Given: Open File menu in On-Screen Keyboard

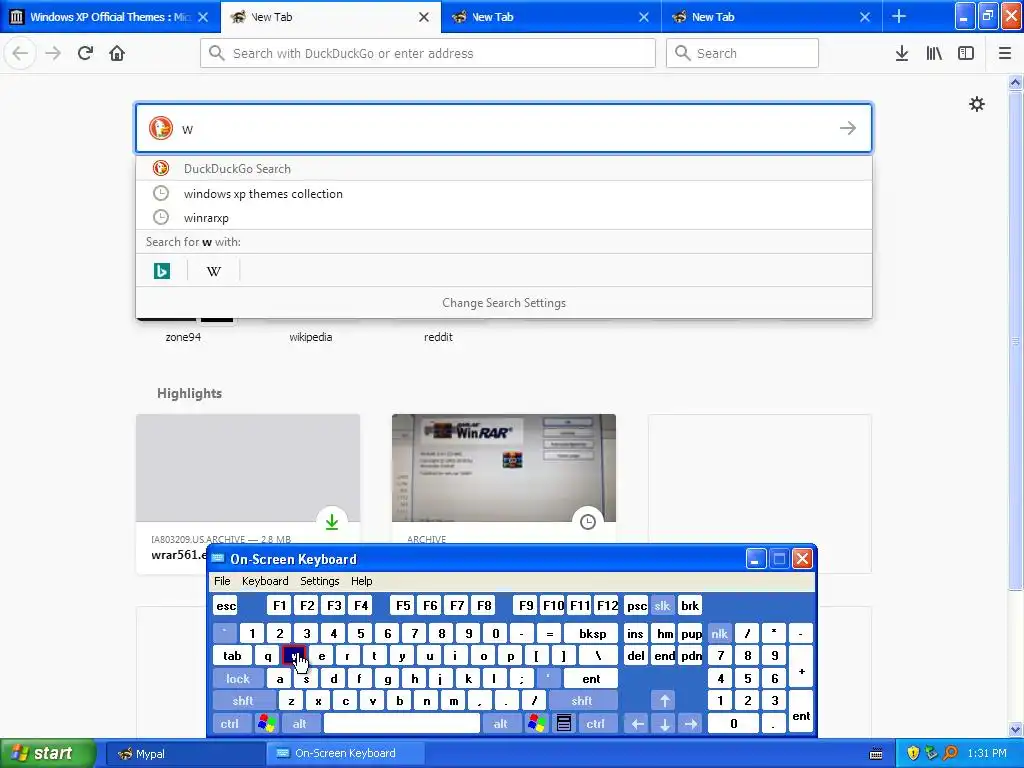Looking at the screenshot, I should [222, 581].
